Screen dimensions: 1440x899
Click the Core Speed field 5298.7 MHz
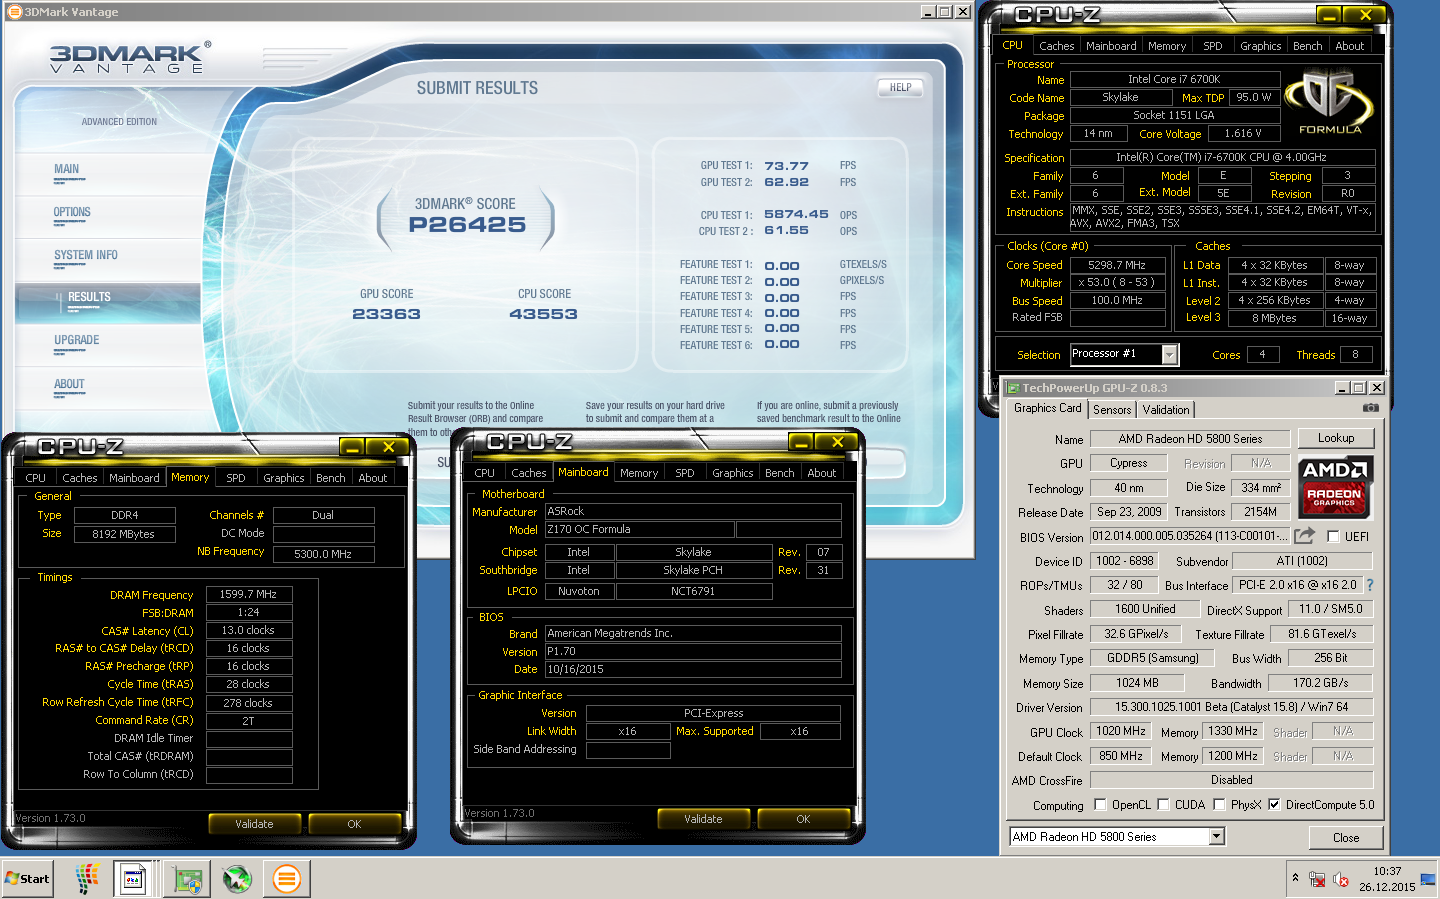1118,265
